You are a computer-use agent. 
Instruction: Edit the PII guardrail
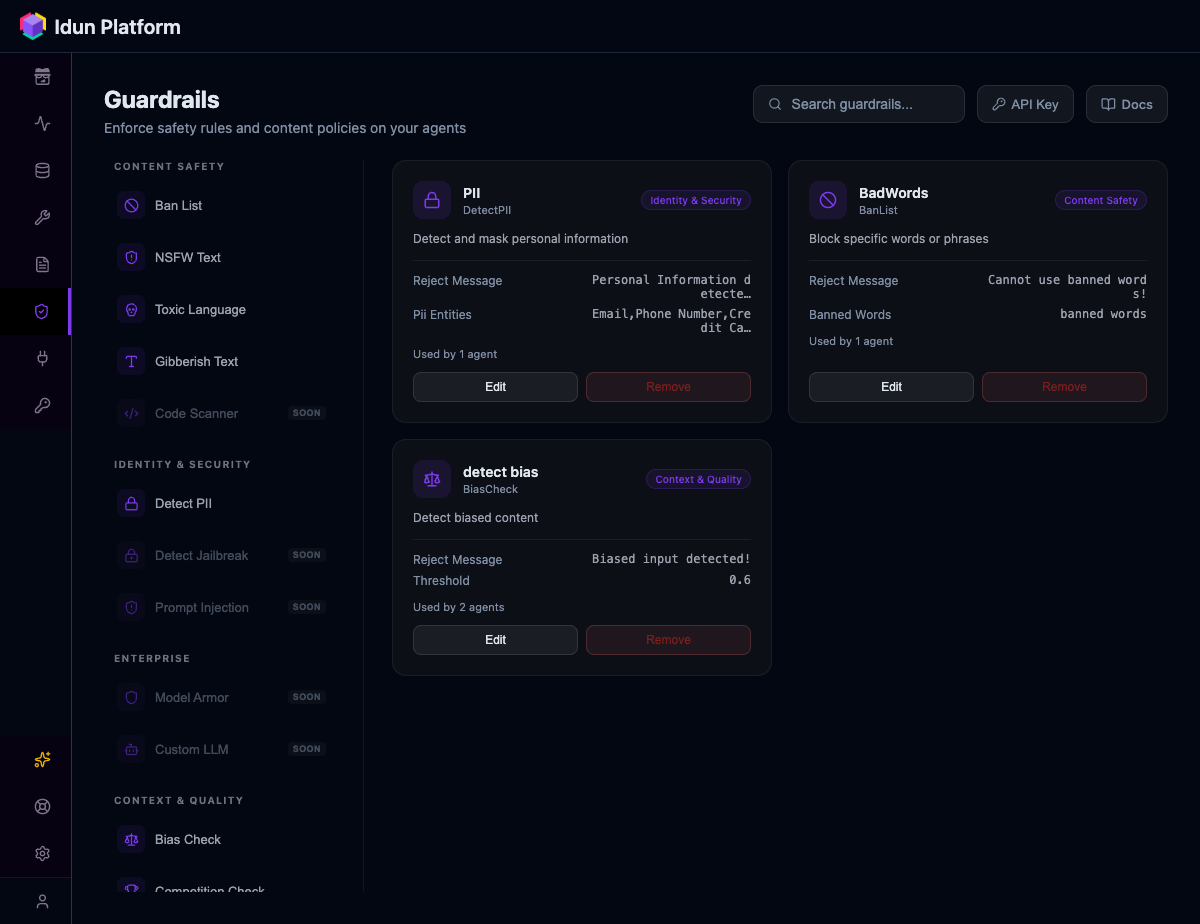495,387
